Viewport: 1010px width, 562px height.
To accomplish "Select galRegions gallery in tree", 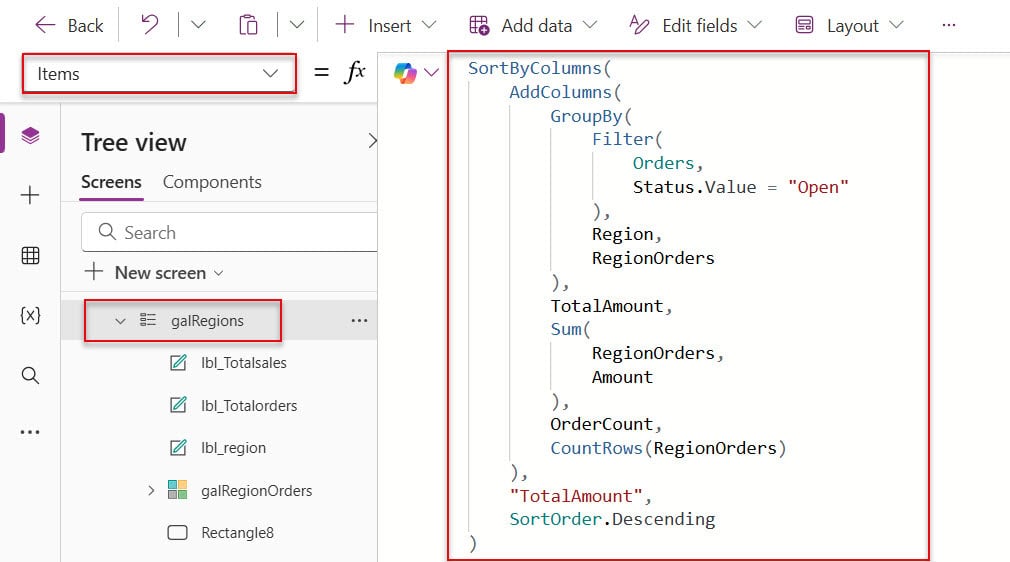I will [207, 320].
